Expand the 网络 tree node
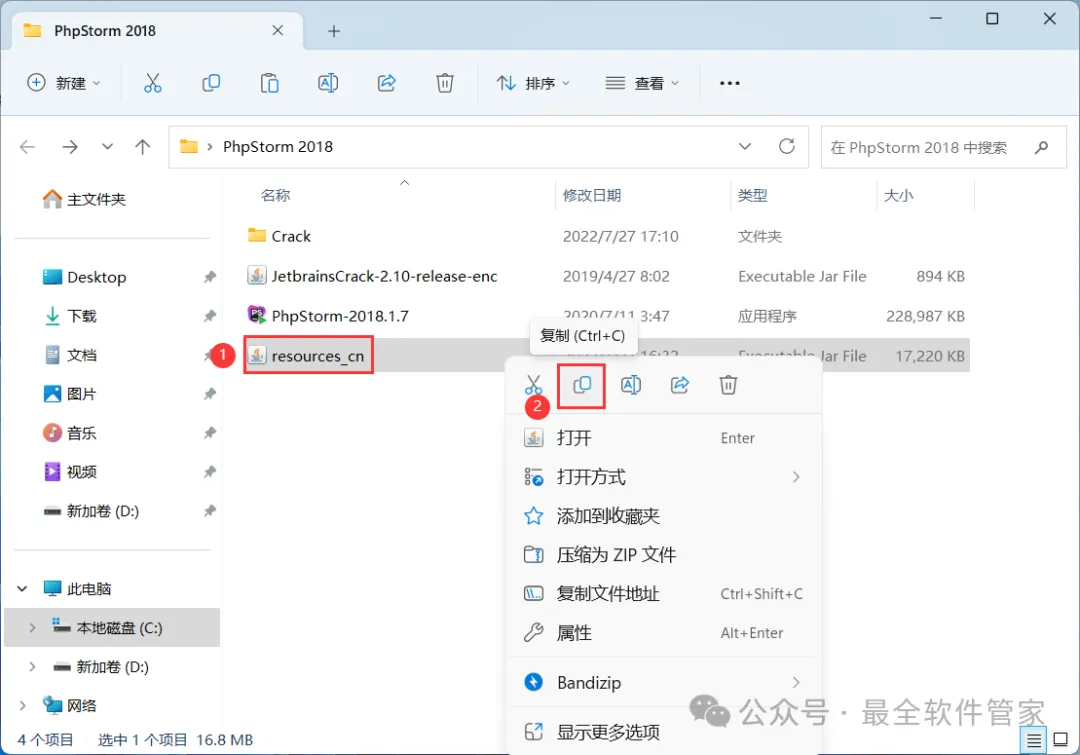 pos(22,705)
